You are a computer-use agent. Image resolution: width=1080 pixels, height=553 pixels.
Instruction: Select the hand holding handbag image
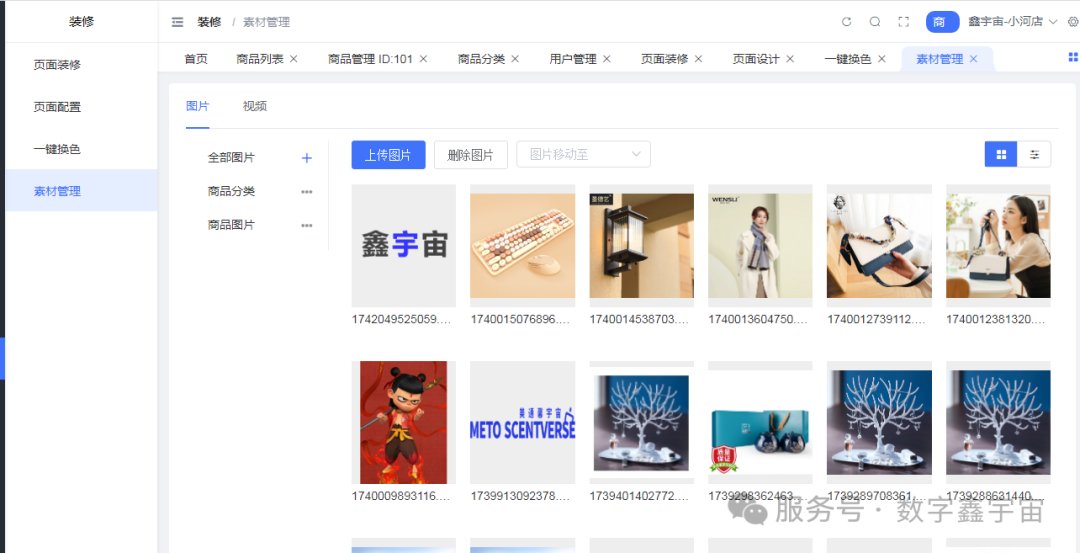pos(880,245)
